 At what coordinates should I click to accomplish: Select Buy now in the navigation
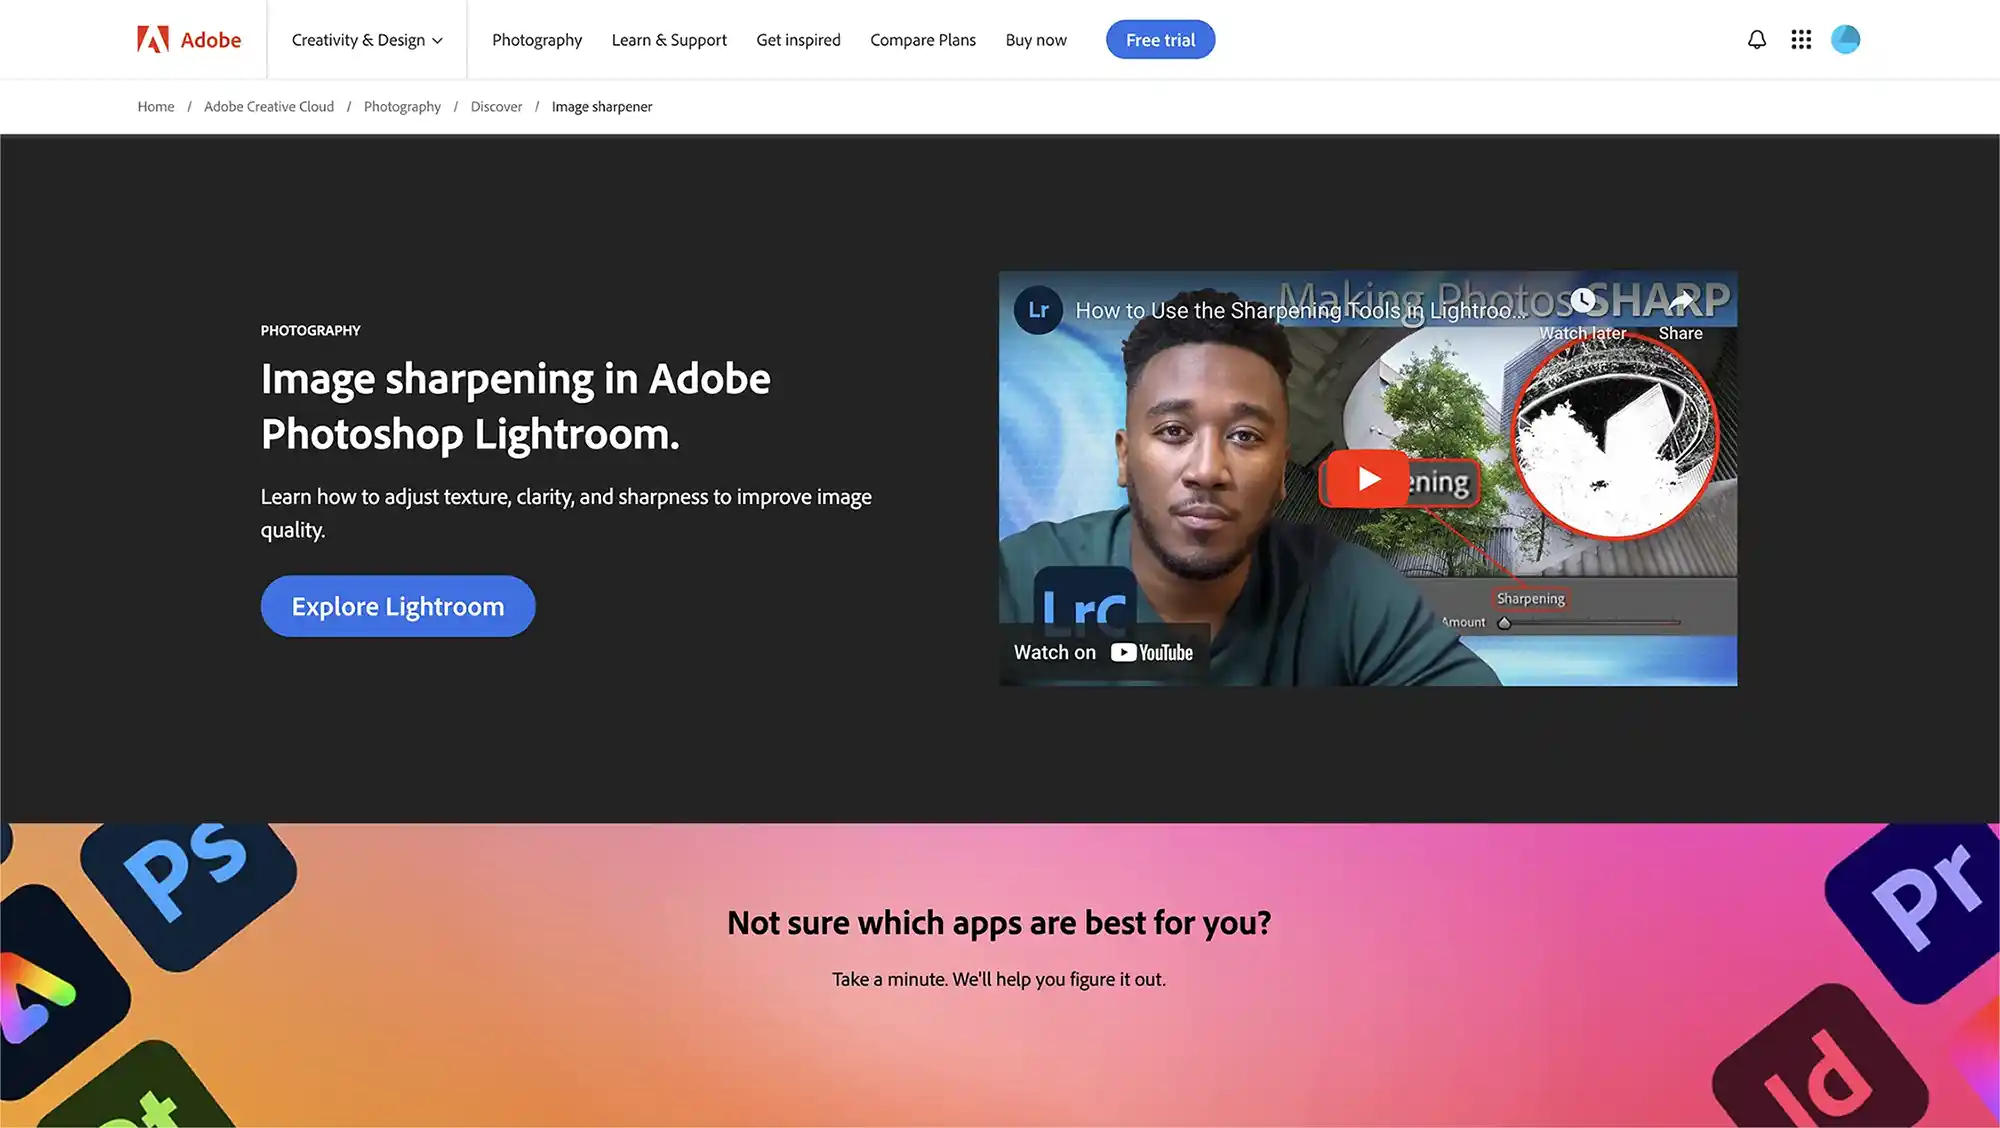[x=1036, y=40]
